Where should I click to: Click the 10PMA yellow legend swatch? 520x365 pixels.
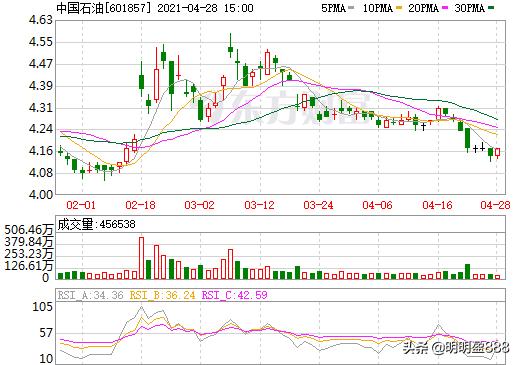[399, 8]
